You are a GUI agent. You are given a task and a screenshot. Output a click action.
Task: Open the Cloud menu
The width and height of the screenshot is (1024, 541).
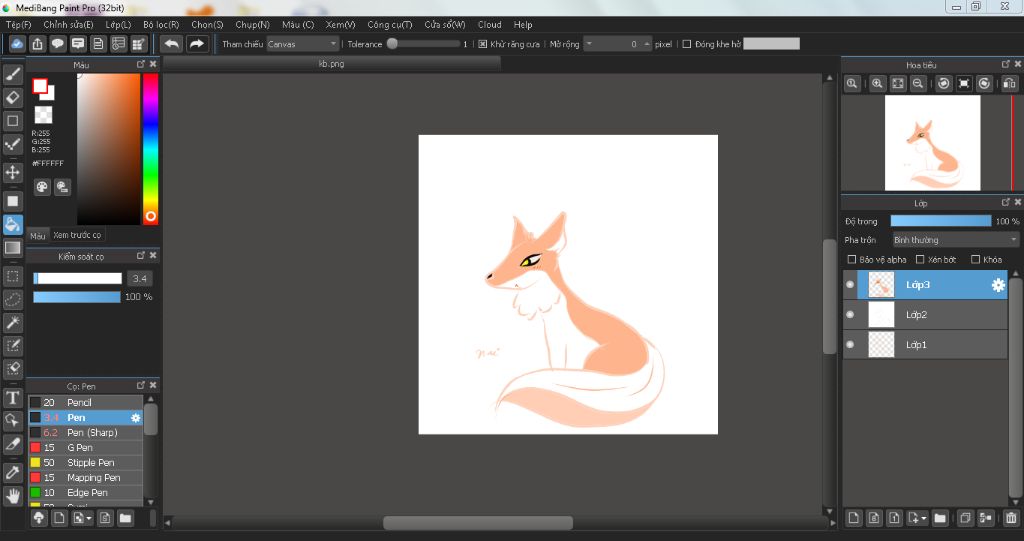489,24
